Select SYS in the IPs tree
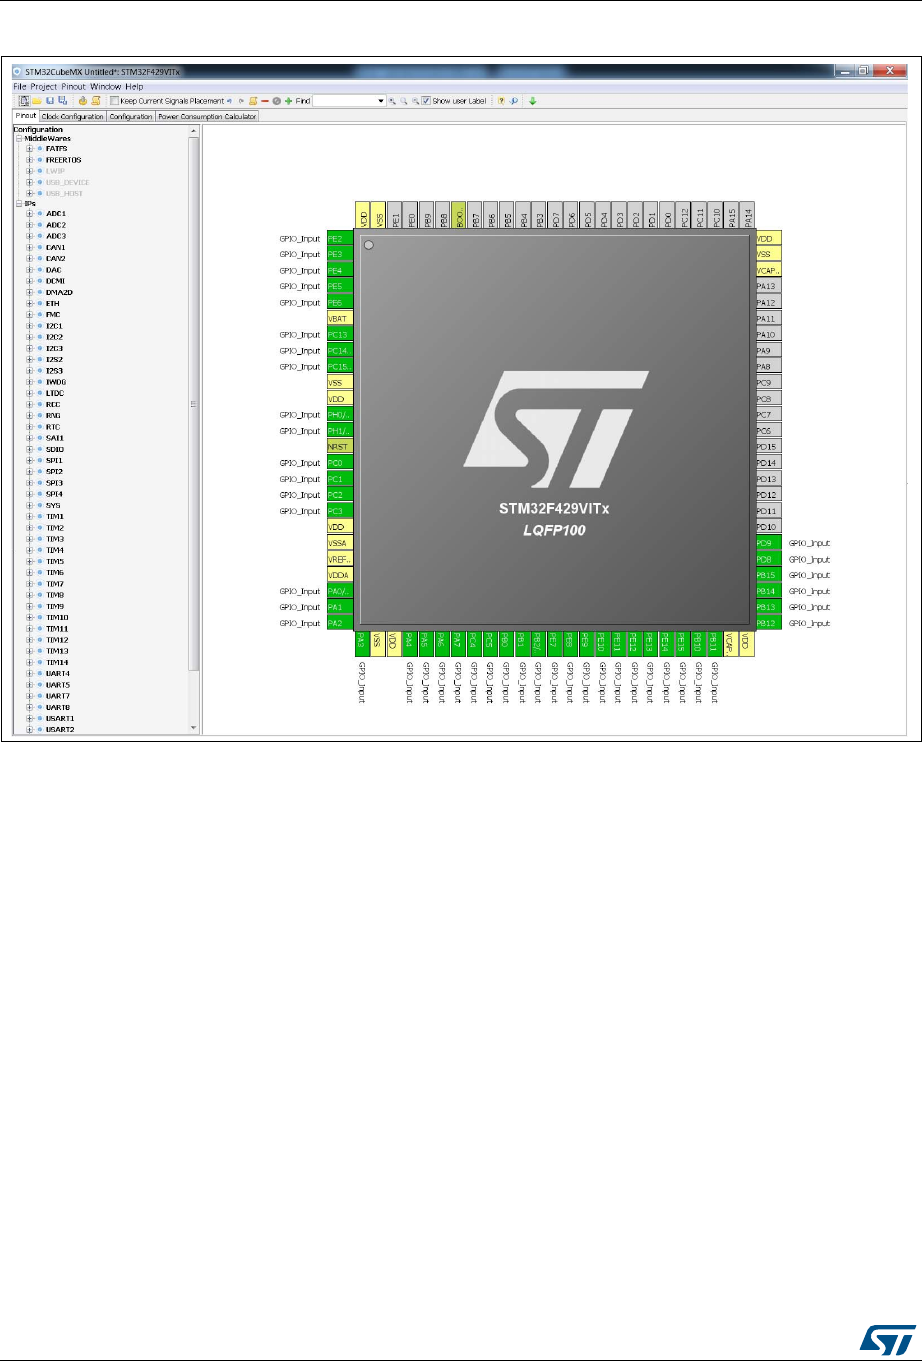Screen dimensions: 922x1361 click(x=53, y=505)
